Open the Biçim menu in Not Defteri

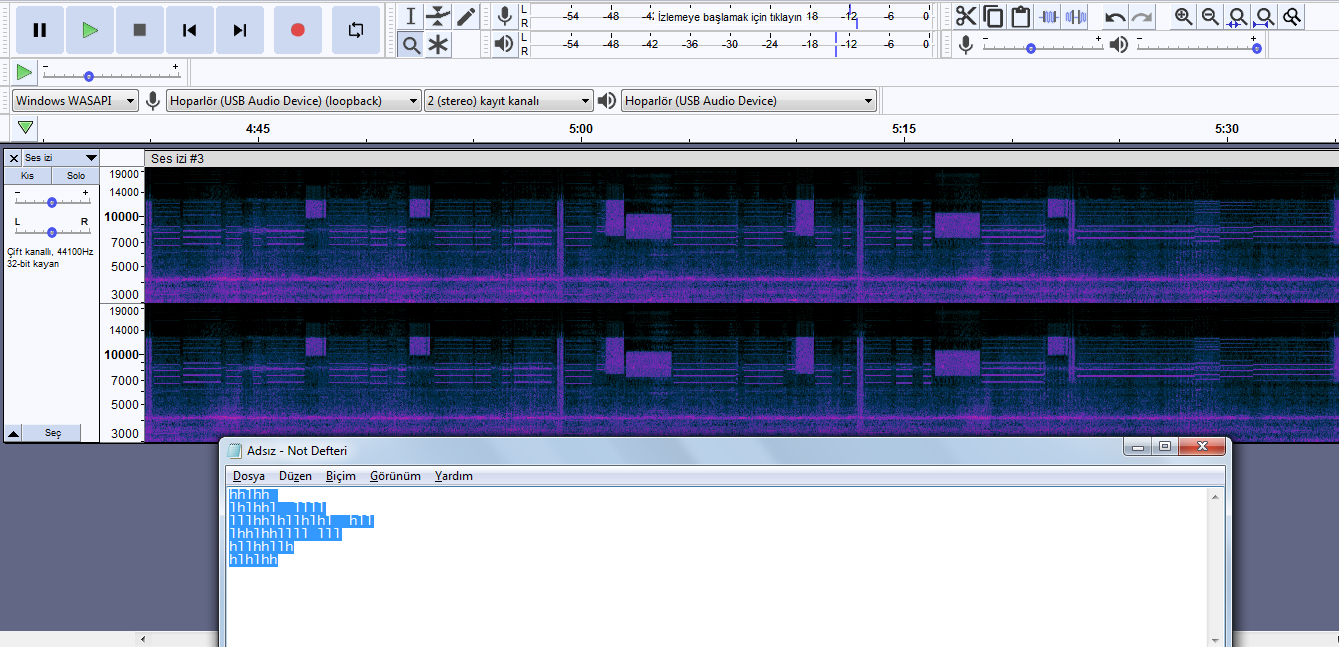click(341, 476)
